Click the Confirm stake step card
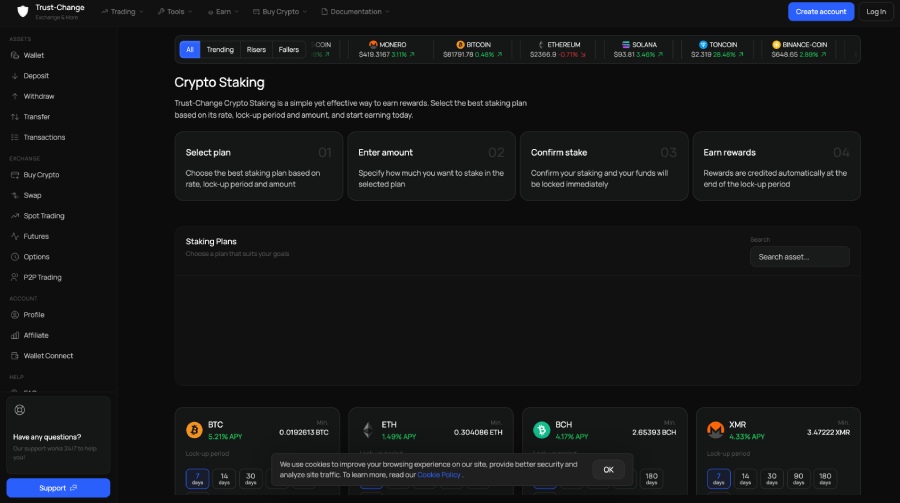The width and height of the screenshot is (900, 503). pyautogui.click(x=604, y=166)
